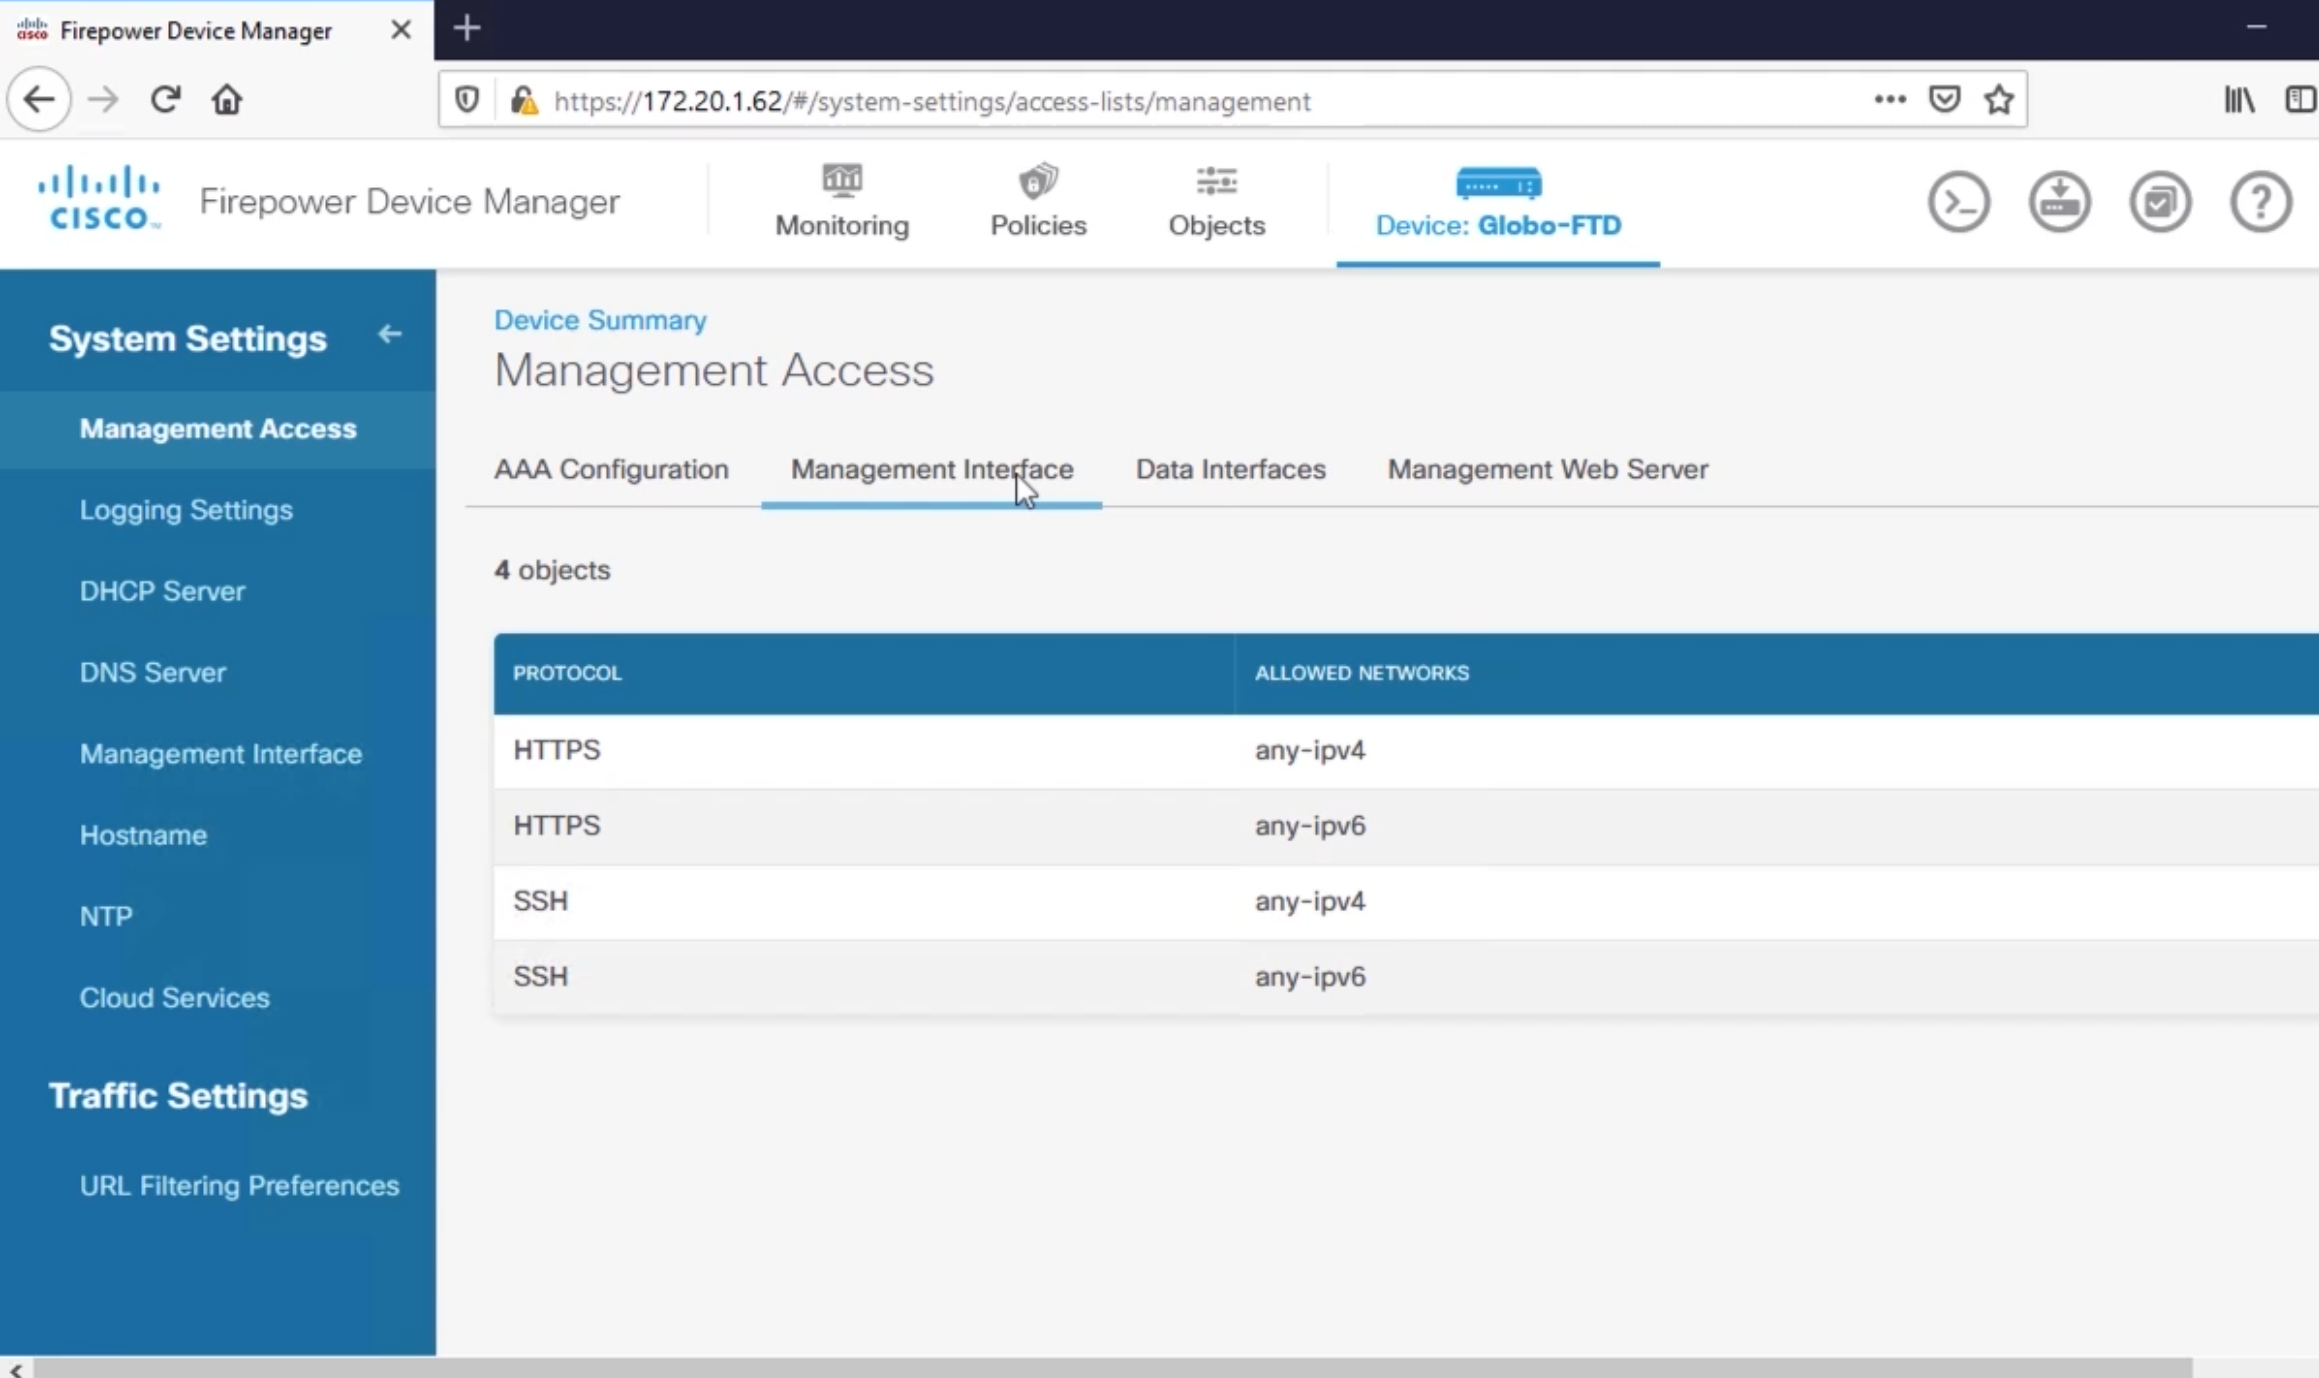
Task: Click the '4 objects' count text
Action: [552, 570]
